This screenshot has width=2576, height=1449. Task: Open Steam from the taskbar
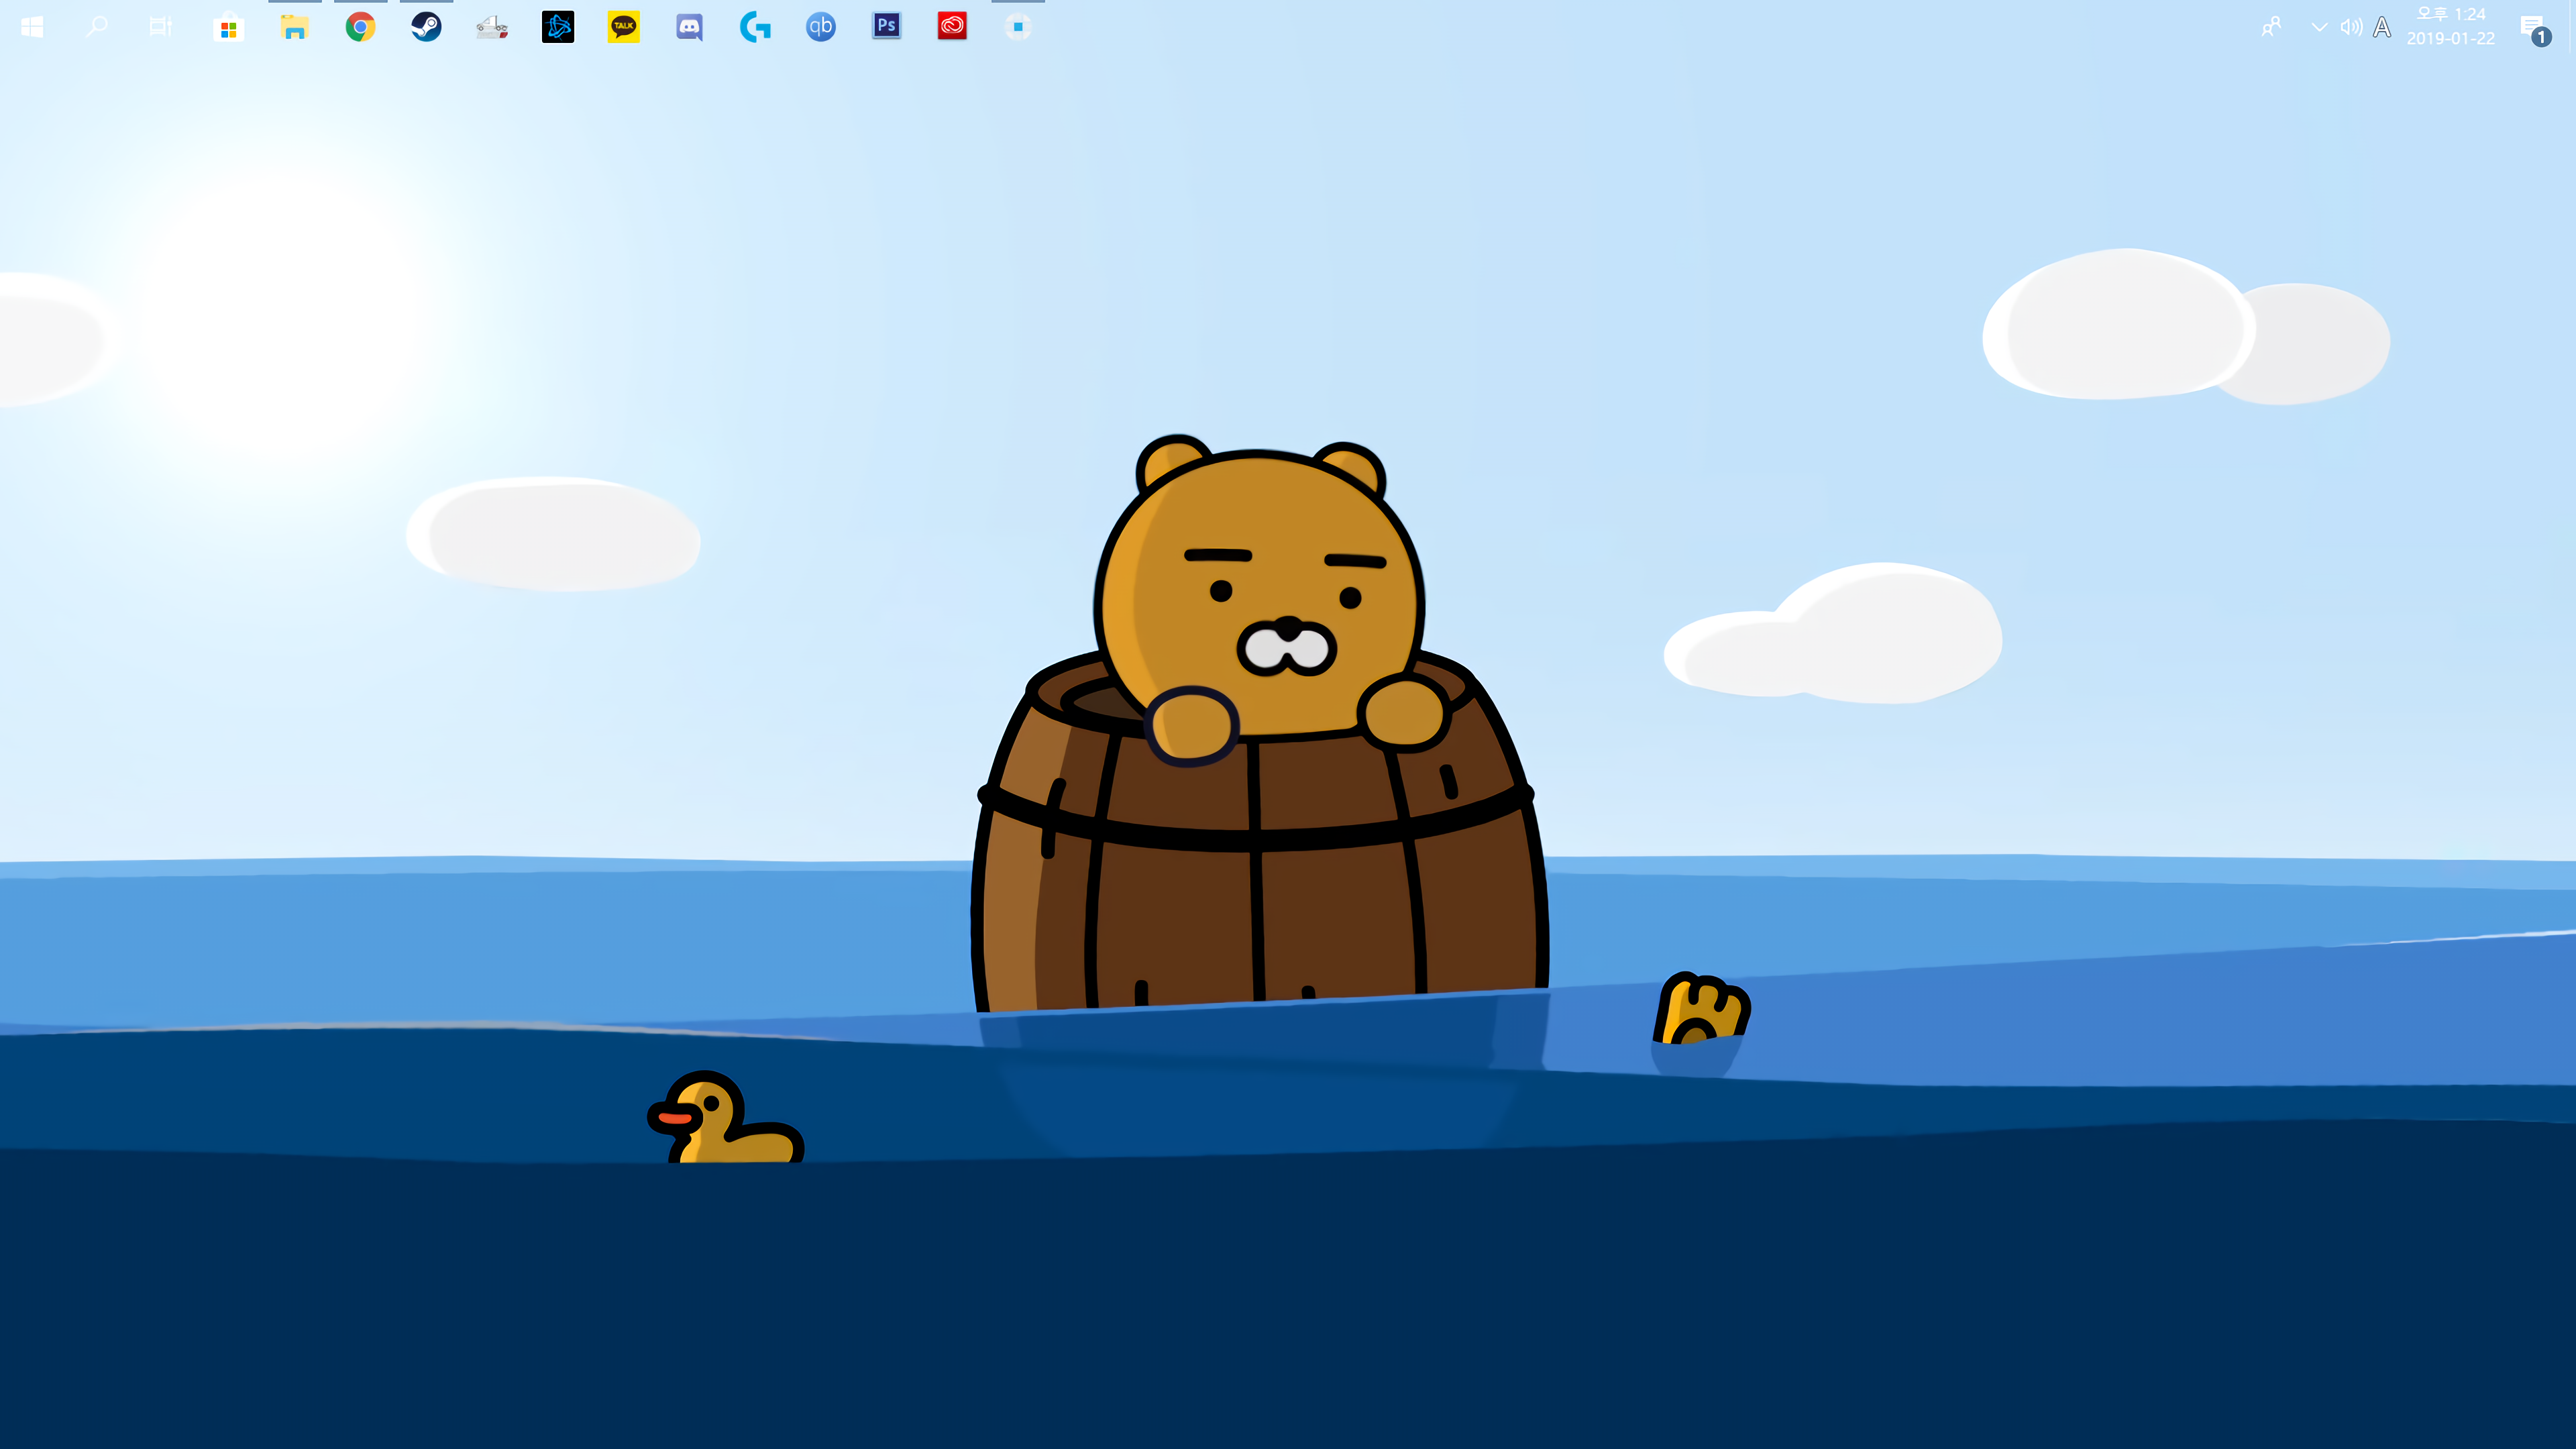click(426, 27)
